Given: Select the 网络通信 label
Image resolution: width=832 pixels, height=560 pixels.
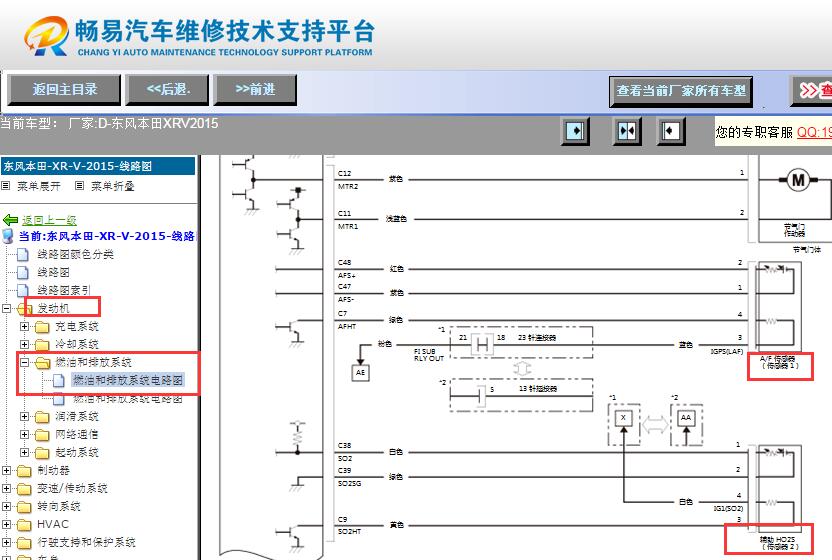Looking at the screenshot, I should click(x=77, y=435).
